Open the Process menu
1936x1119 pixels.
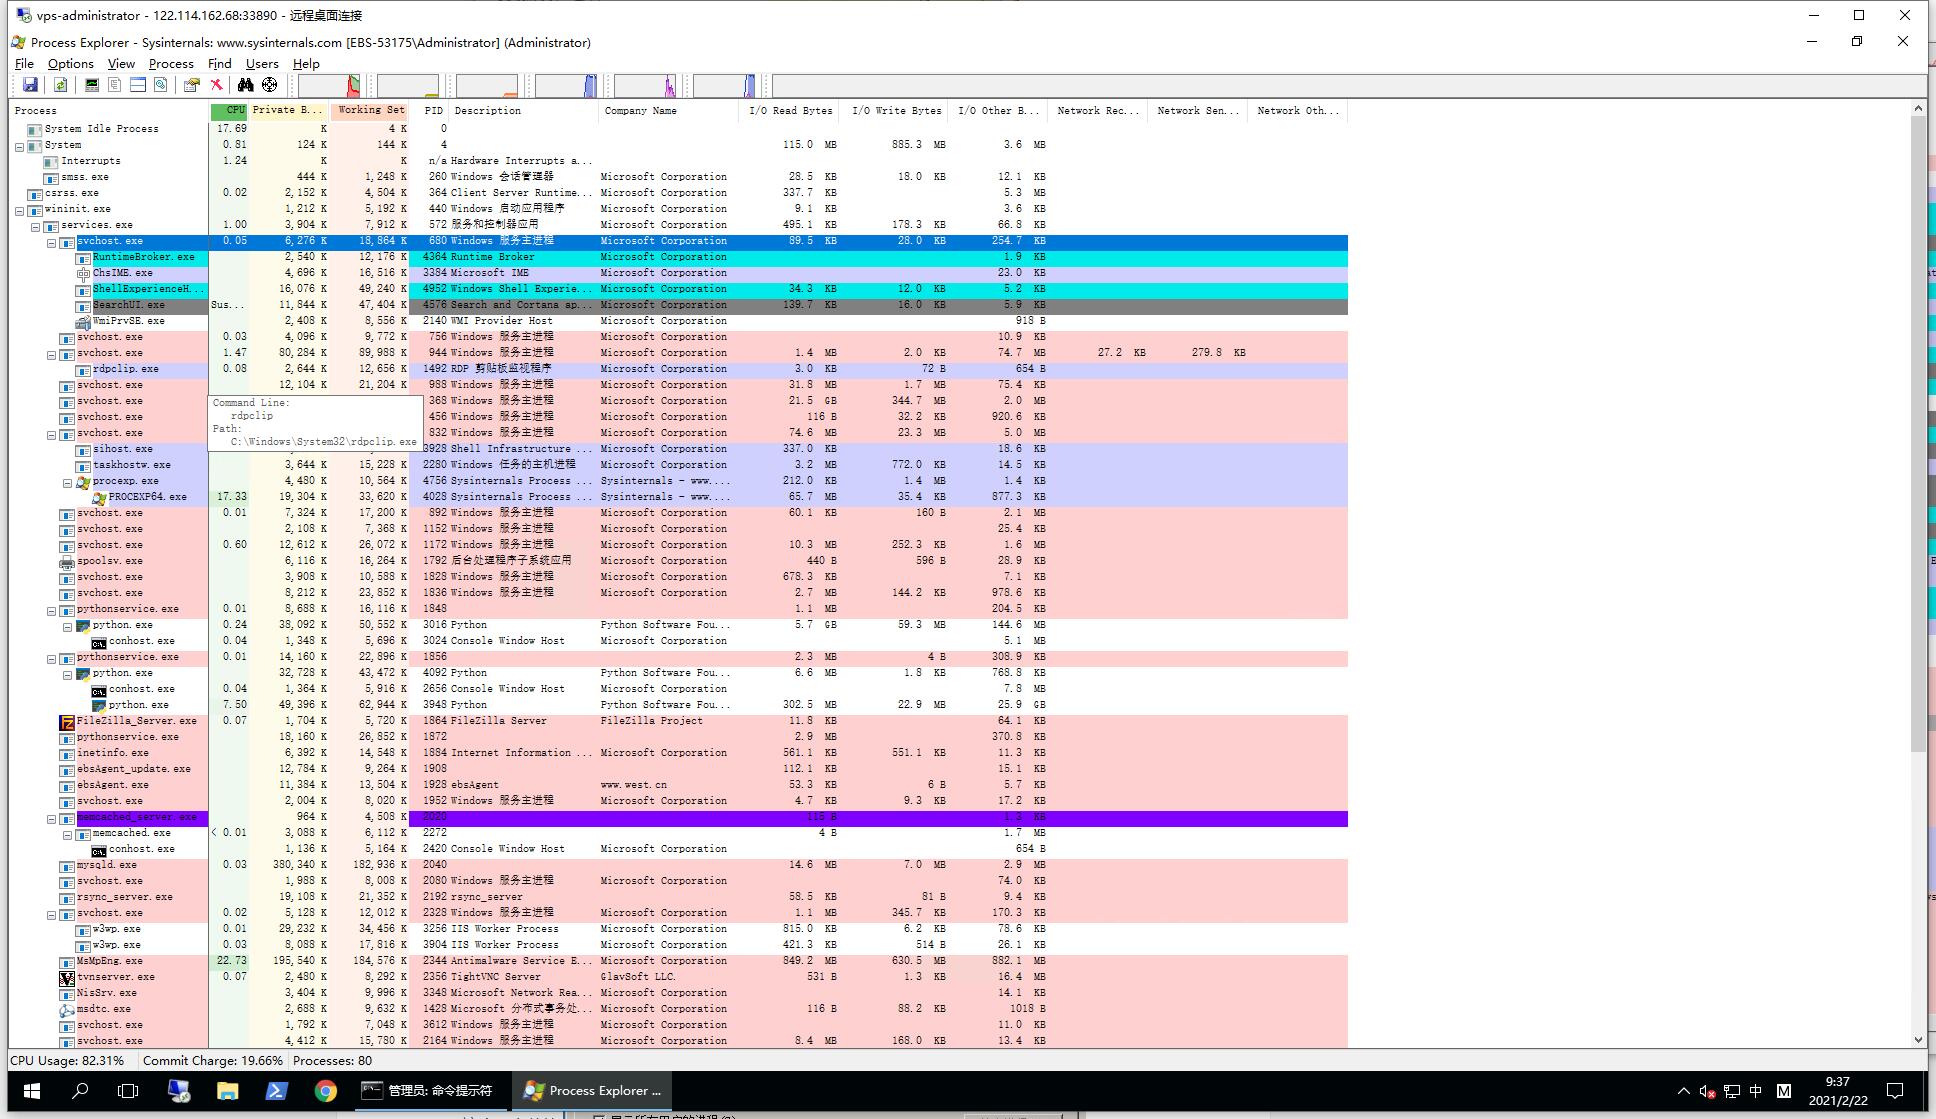[x=171, y=63]
